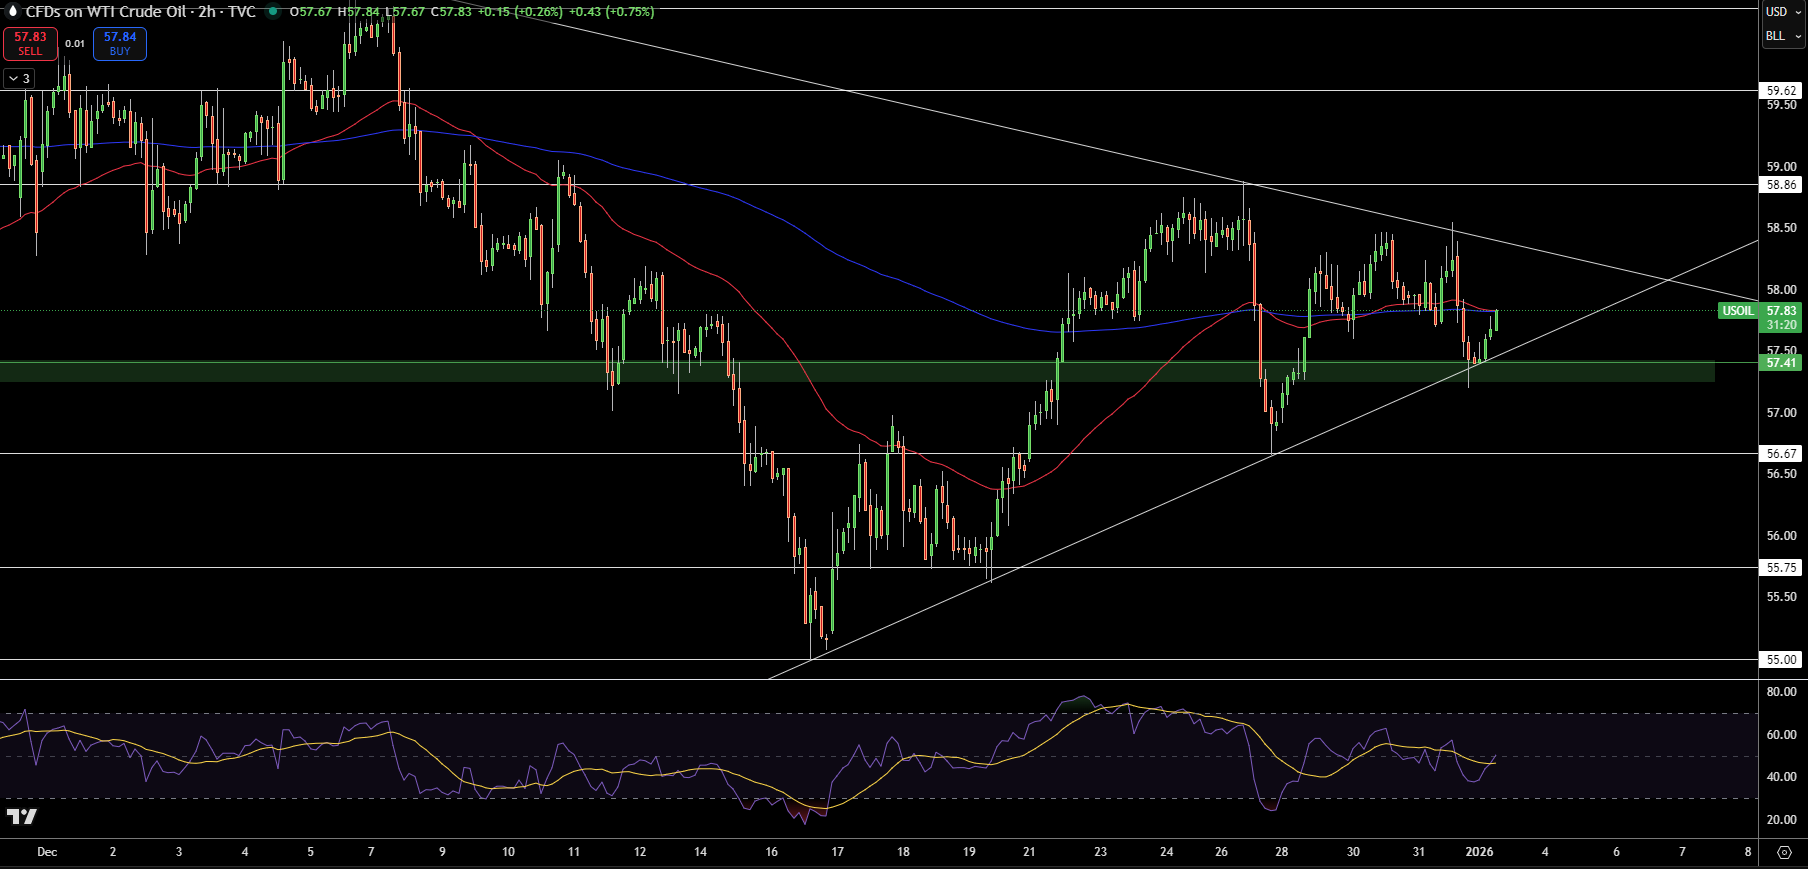This screenshot has width=1808, height=869.
Task: Open chart settings gear icon
Action: pos(1784,853)
